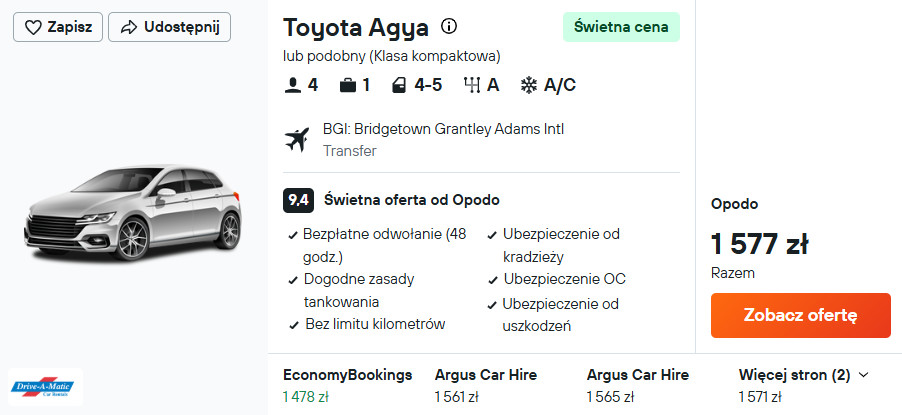Click the Toyota Agya car title
Viewport: 902px width, 415px height.
pyautogui.click(x=356, y=27)
